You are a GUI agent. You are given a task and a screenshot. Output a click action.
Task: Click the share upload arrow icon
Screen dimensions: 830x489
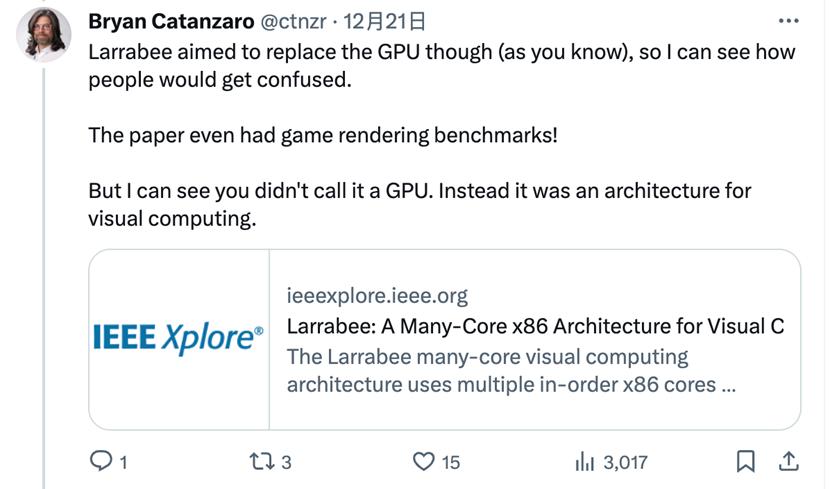coord(787,461)
